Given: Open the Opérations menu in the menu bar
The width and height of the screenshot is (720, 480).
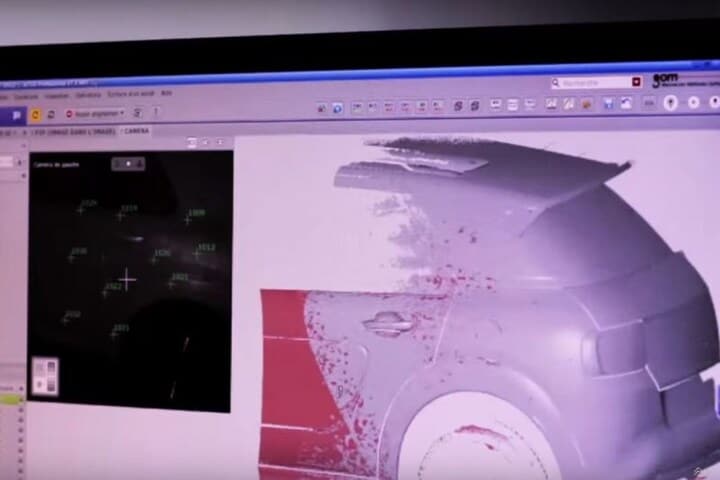Looking at the screenshot, I should [88, 96].
